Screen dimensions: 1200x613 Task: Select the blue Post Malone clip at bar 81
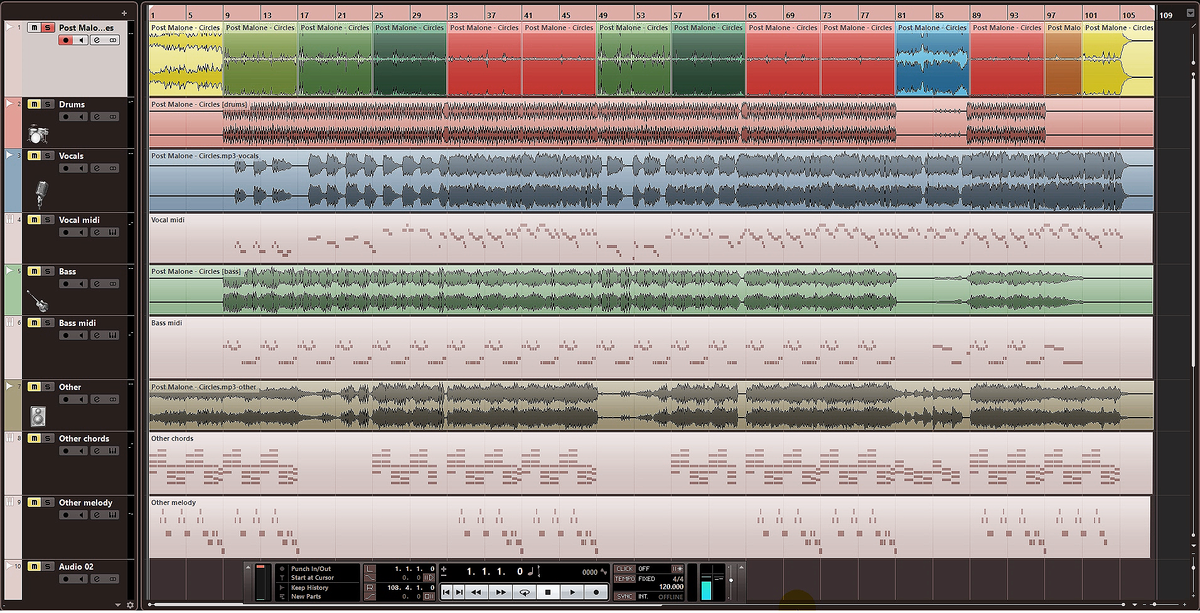(933, 59)
